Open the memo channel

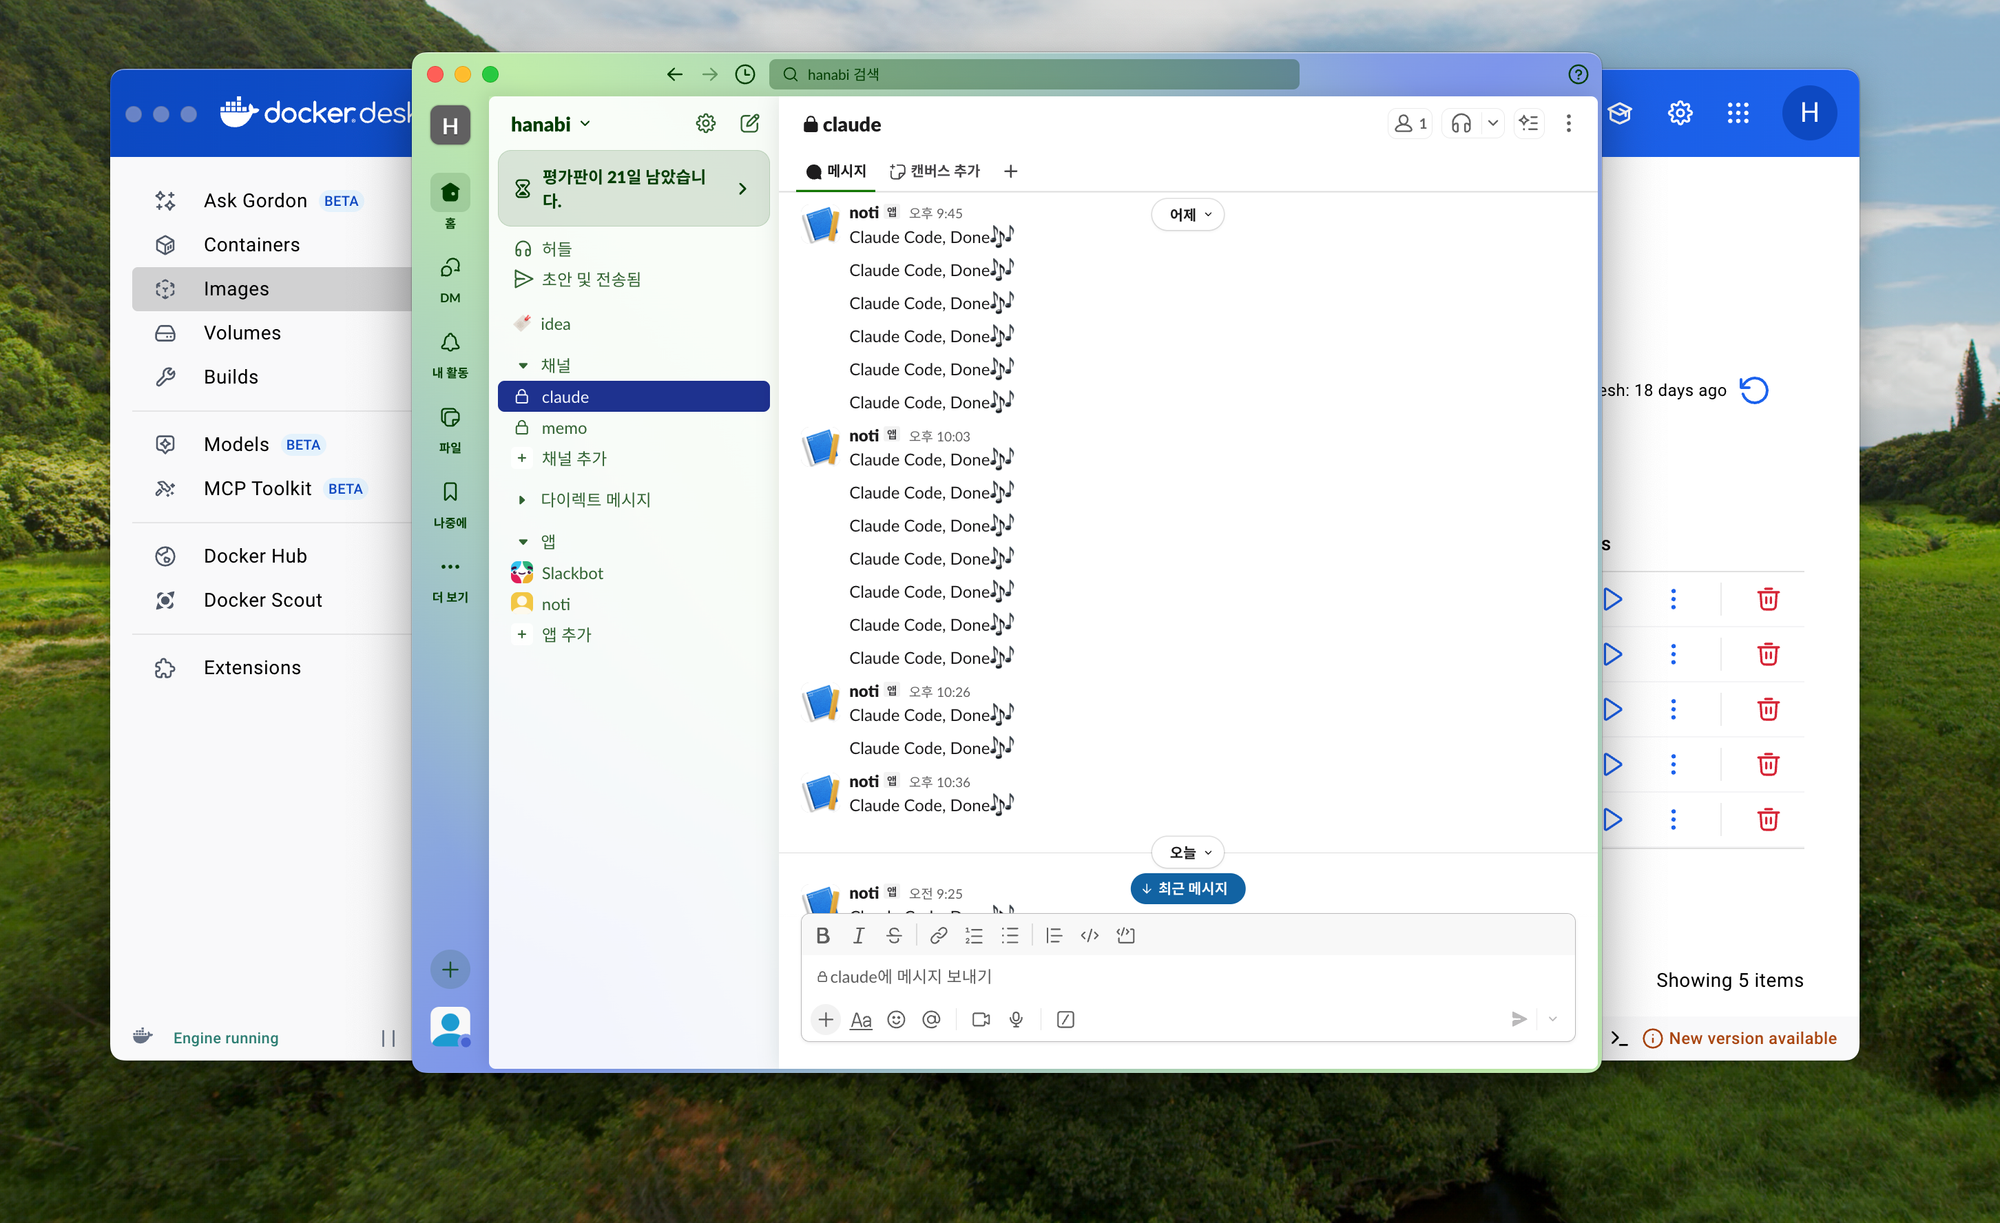coord(634,428)
